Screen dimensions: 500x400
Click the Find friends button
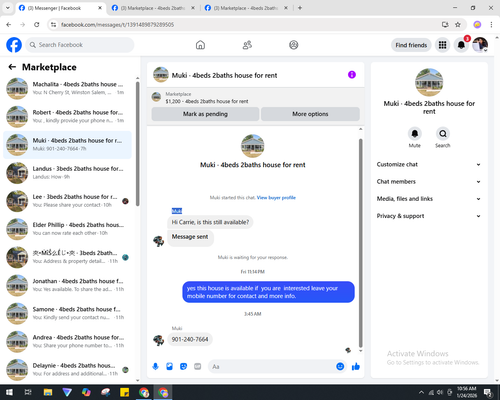(411, 45)
